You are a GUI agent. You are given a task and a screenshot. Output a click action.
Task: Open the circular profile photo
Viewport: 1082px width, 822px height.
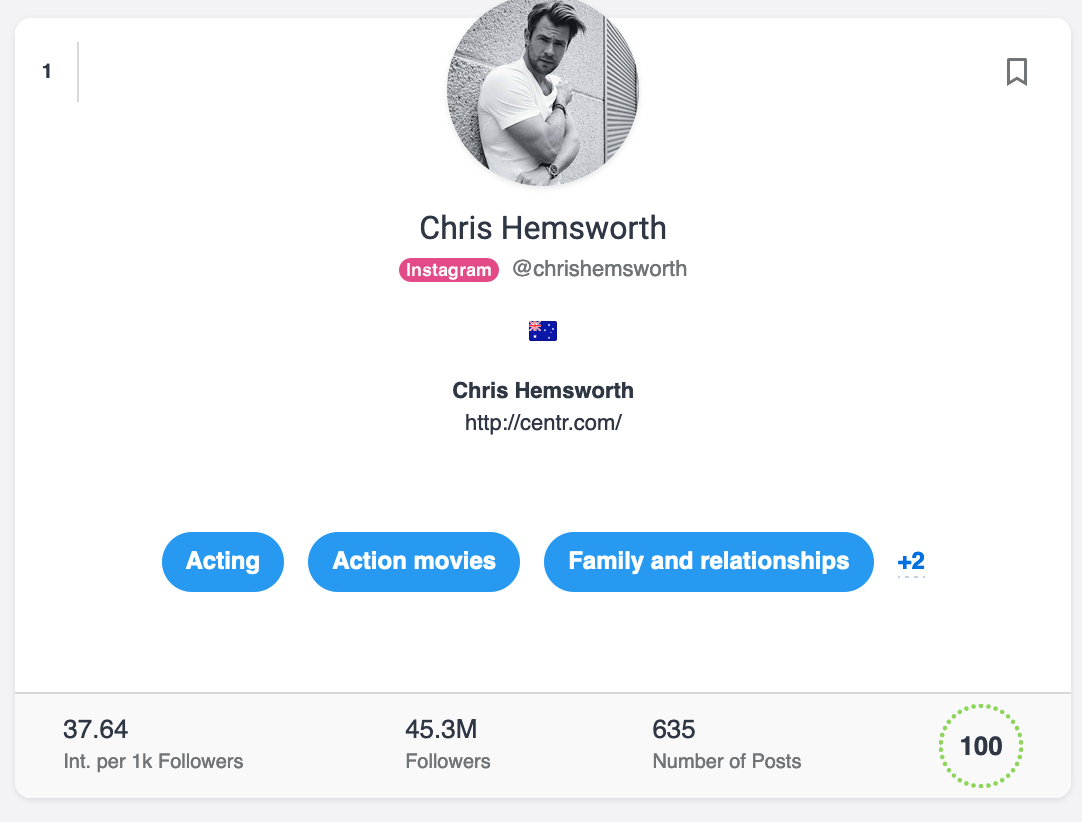(542, 92)
